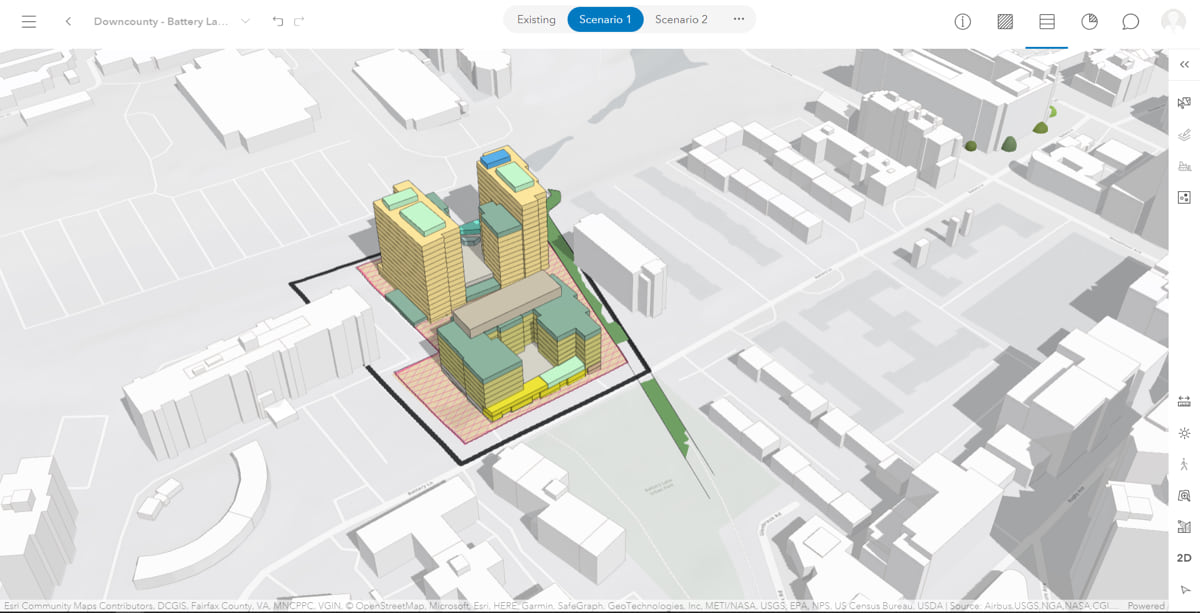1200x613 pixels.
Task: Switch to Scenario 2 tab
Action: (x=681, y=20)
